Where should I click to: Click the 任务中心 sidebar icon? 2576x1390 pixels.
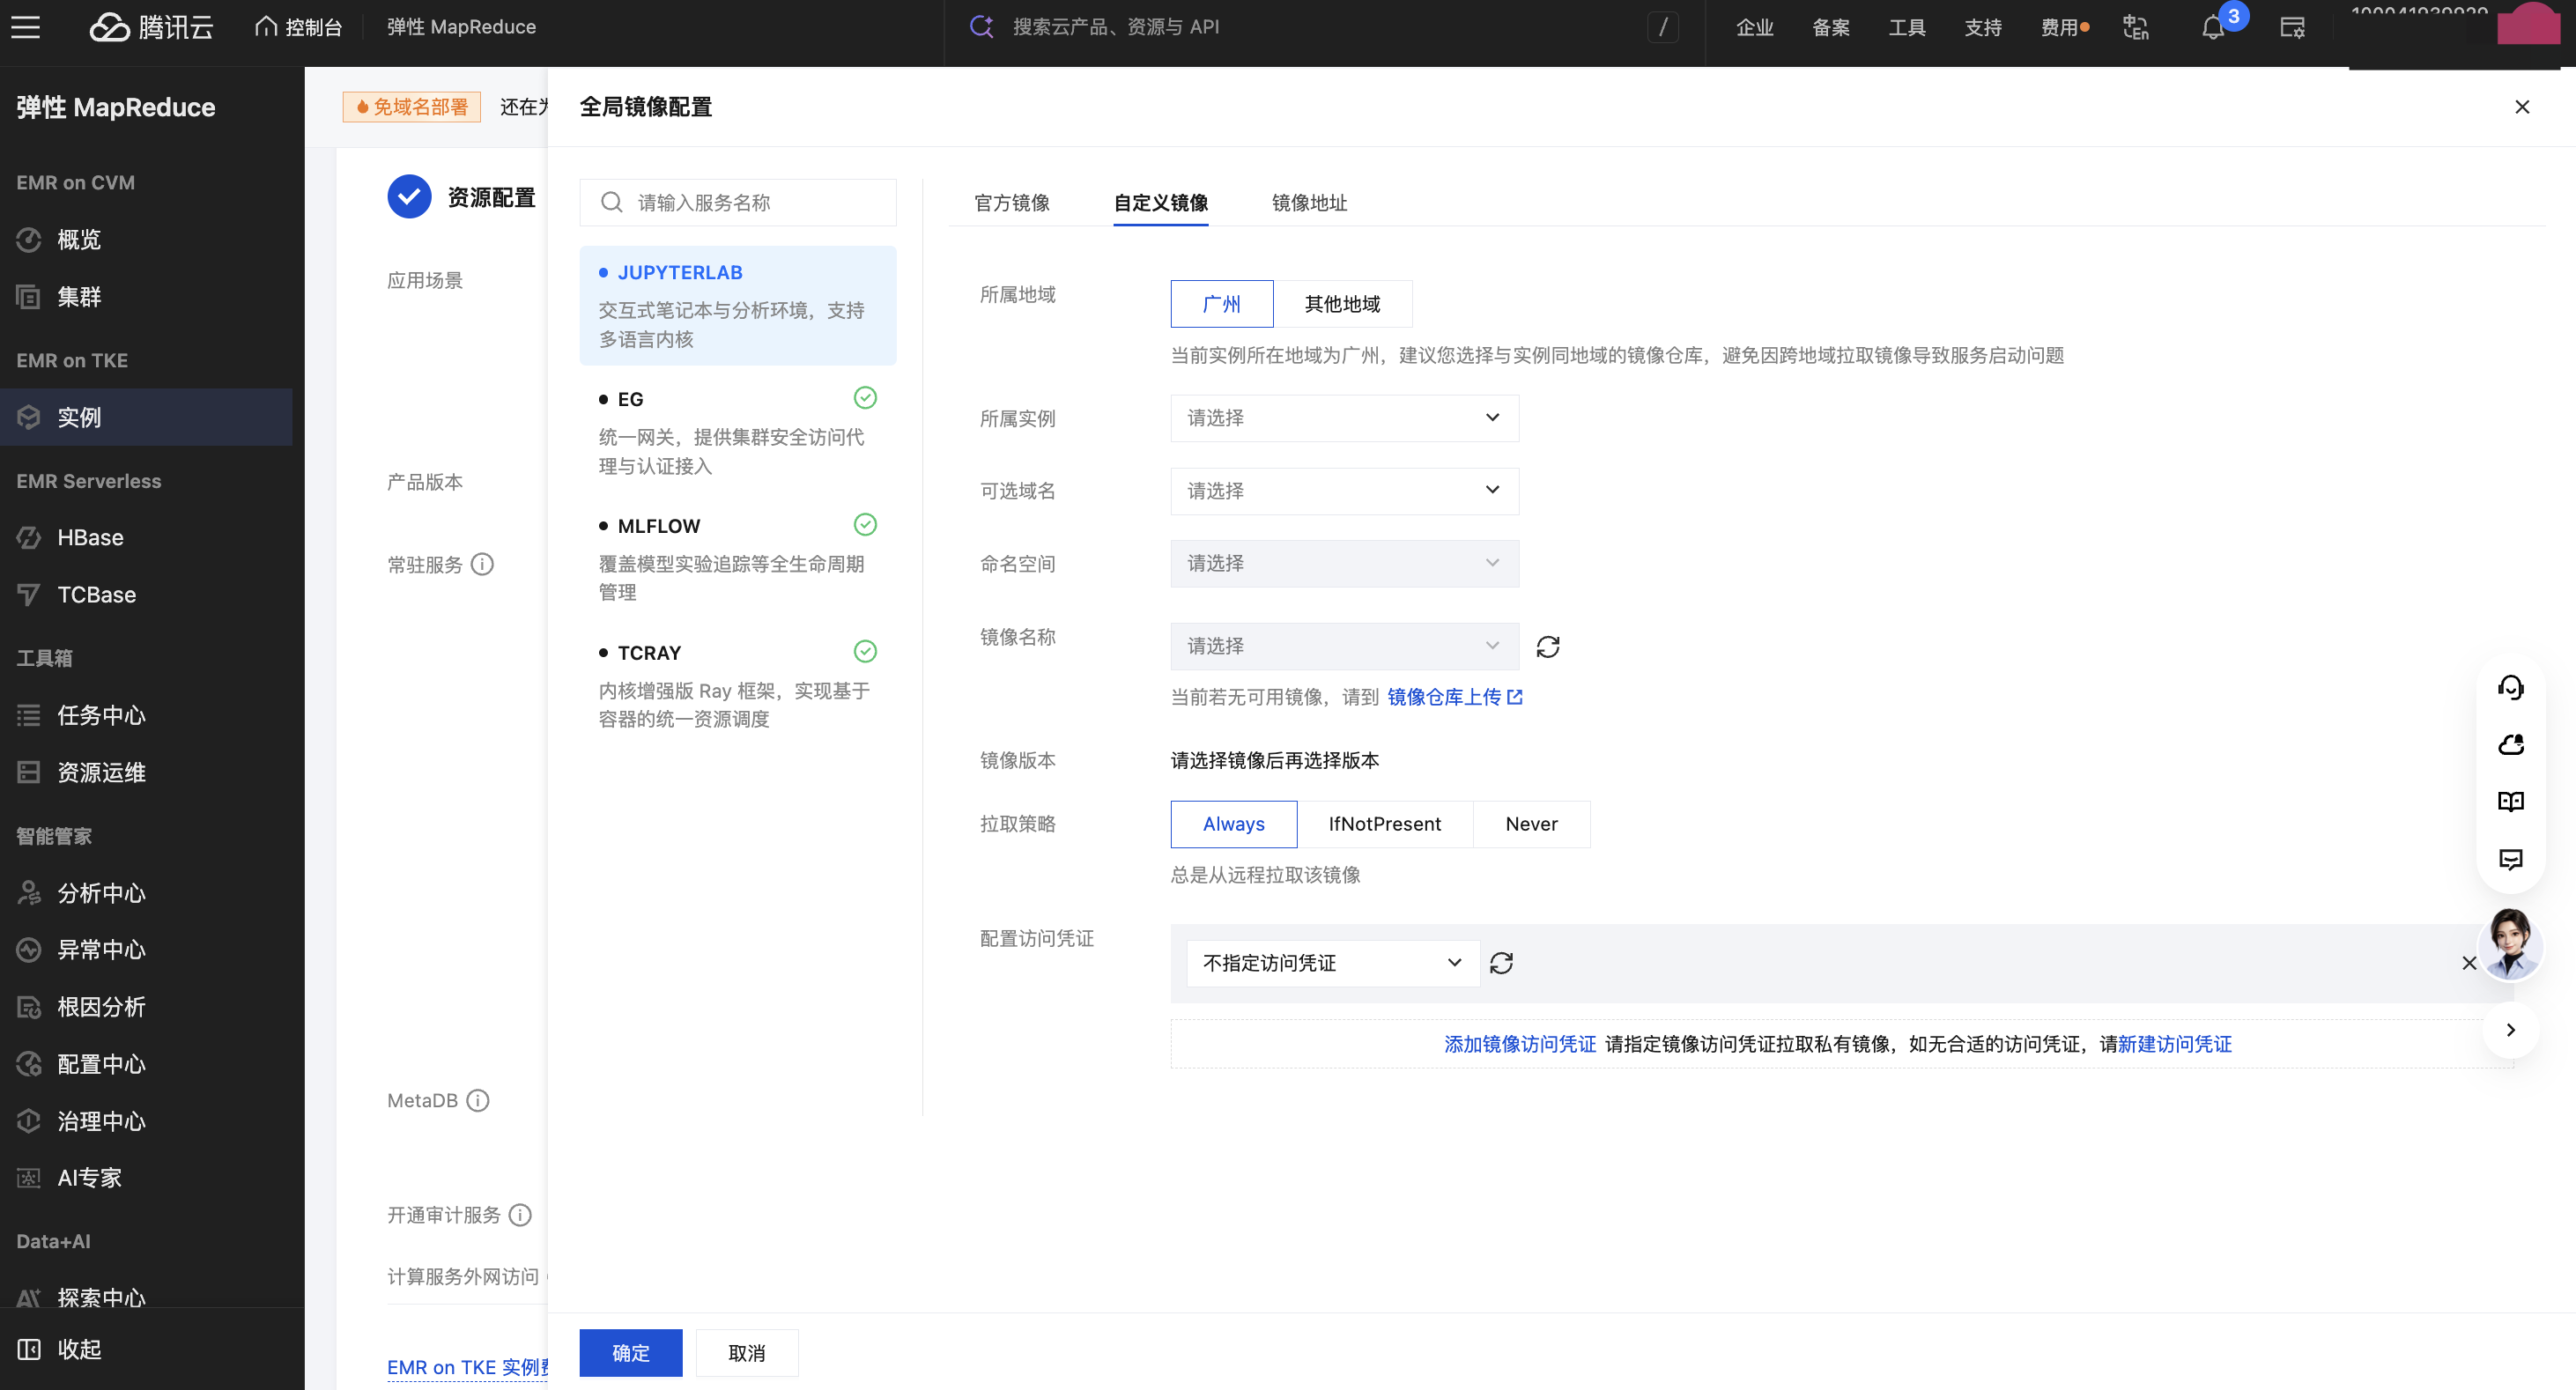pyautogui.click(x=29, y=714)
